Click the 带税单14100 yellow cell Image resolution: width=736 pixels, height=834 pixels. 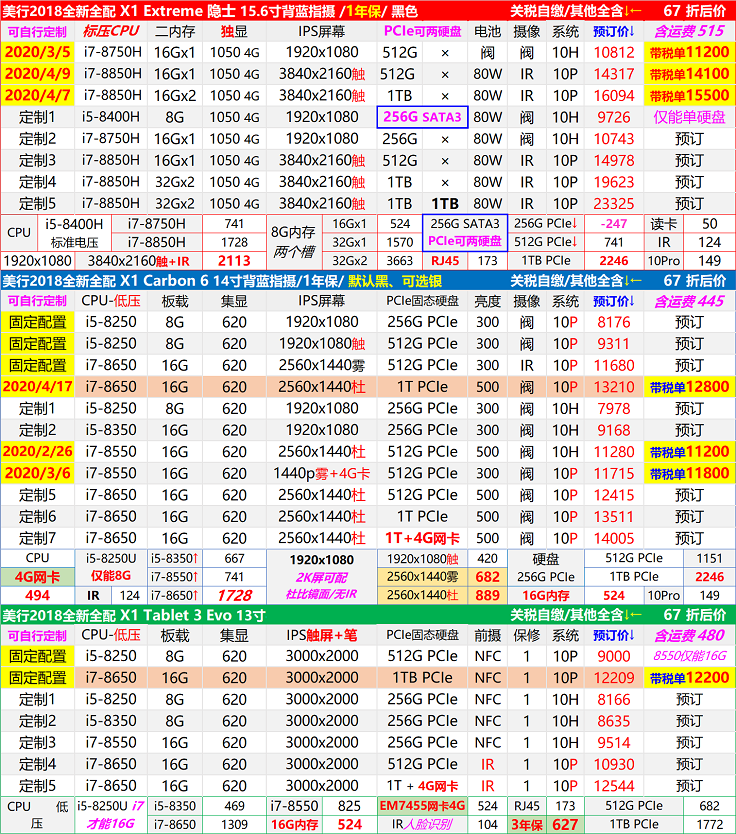point(688,74)
